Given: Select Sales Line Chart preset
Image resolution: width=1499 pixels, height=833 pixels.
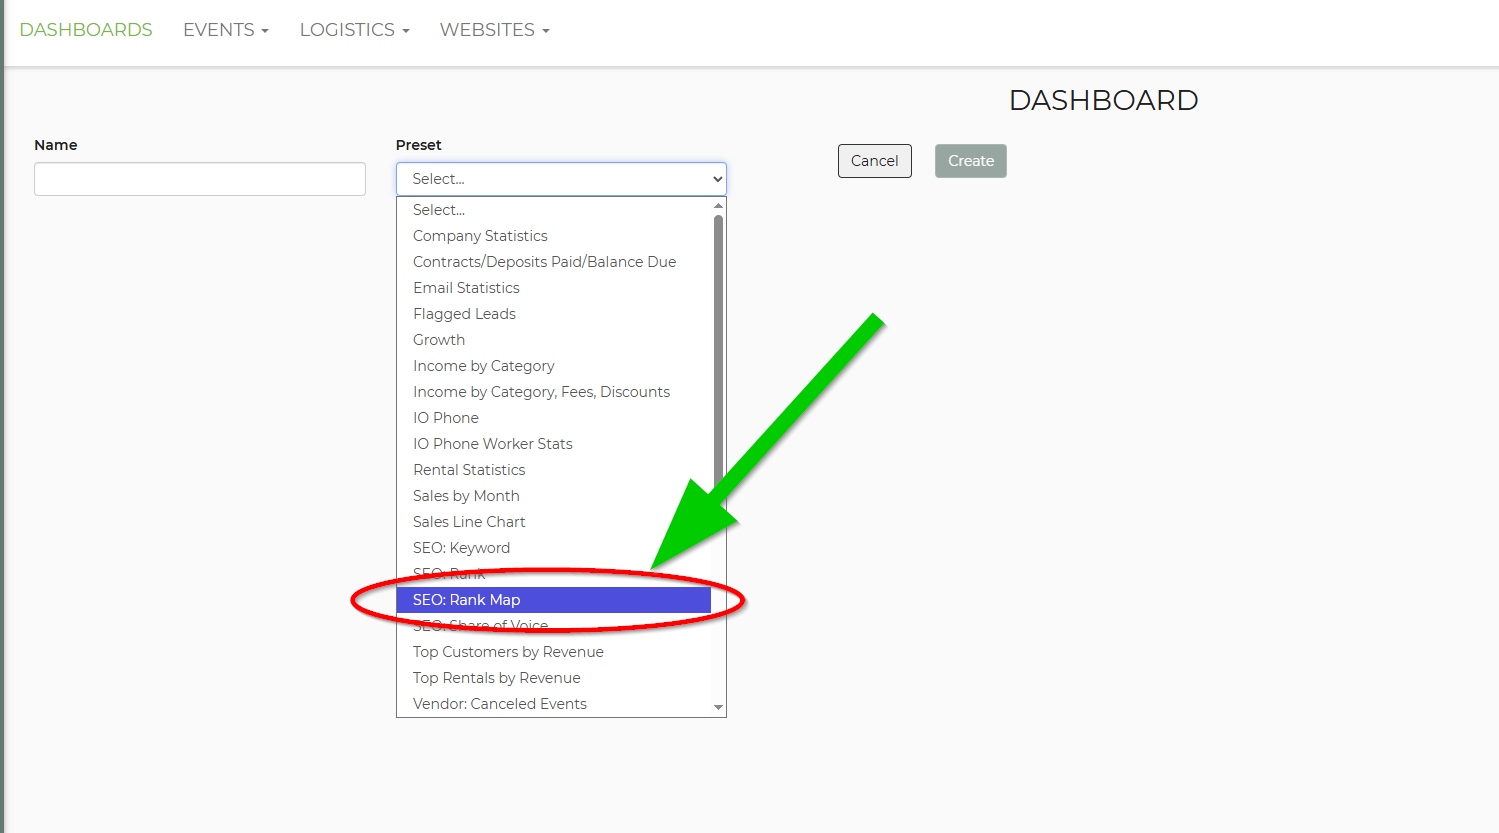Looking at the screenshot, I should pos(554,522).
